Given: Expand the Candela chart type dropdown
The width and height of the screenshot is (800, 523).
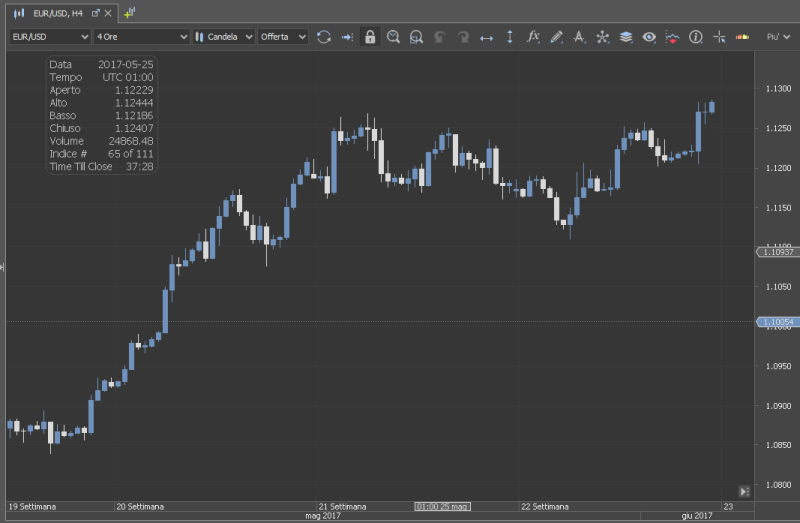Looking at the screenshot, I should point(223,37).
